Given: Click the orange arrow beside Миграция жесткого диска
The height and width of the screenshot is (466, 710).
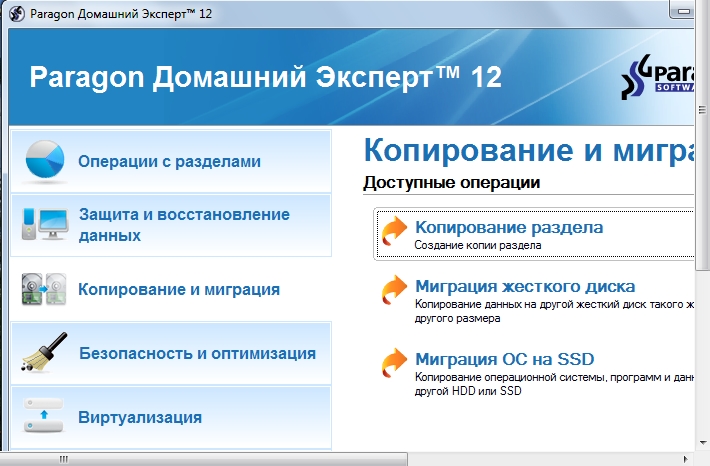Looking at the screenshot, I should pos(393,290).
